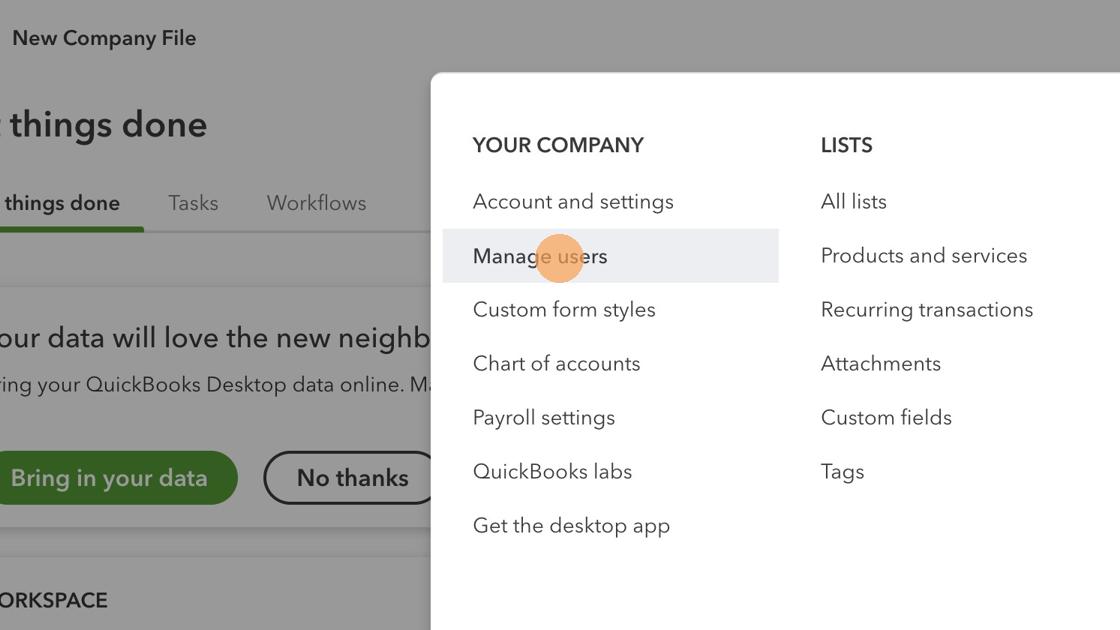Open Tags list
1120x630 pixels.
pos(842,472)
